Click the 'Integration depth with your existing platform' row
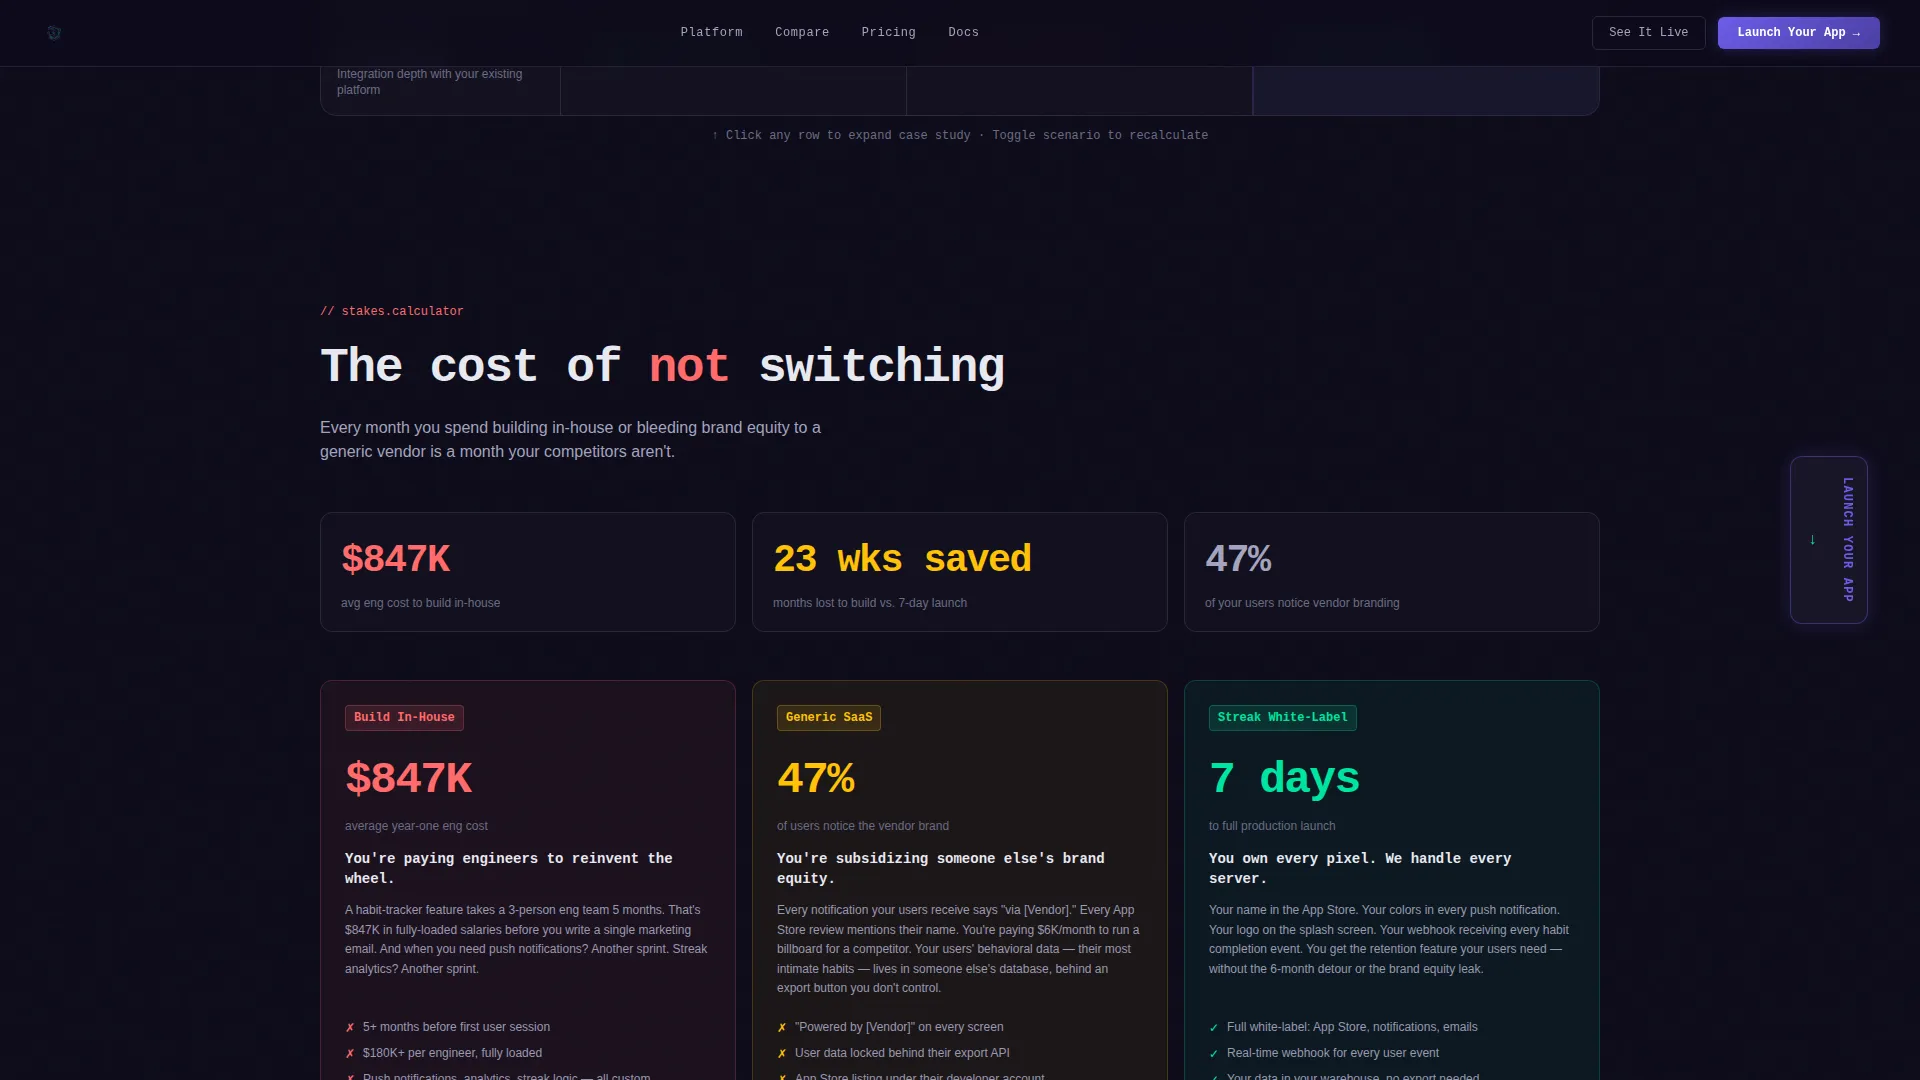The image size is (1920, 1080). pos(959,90)
